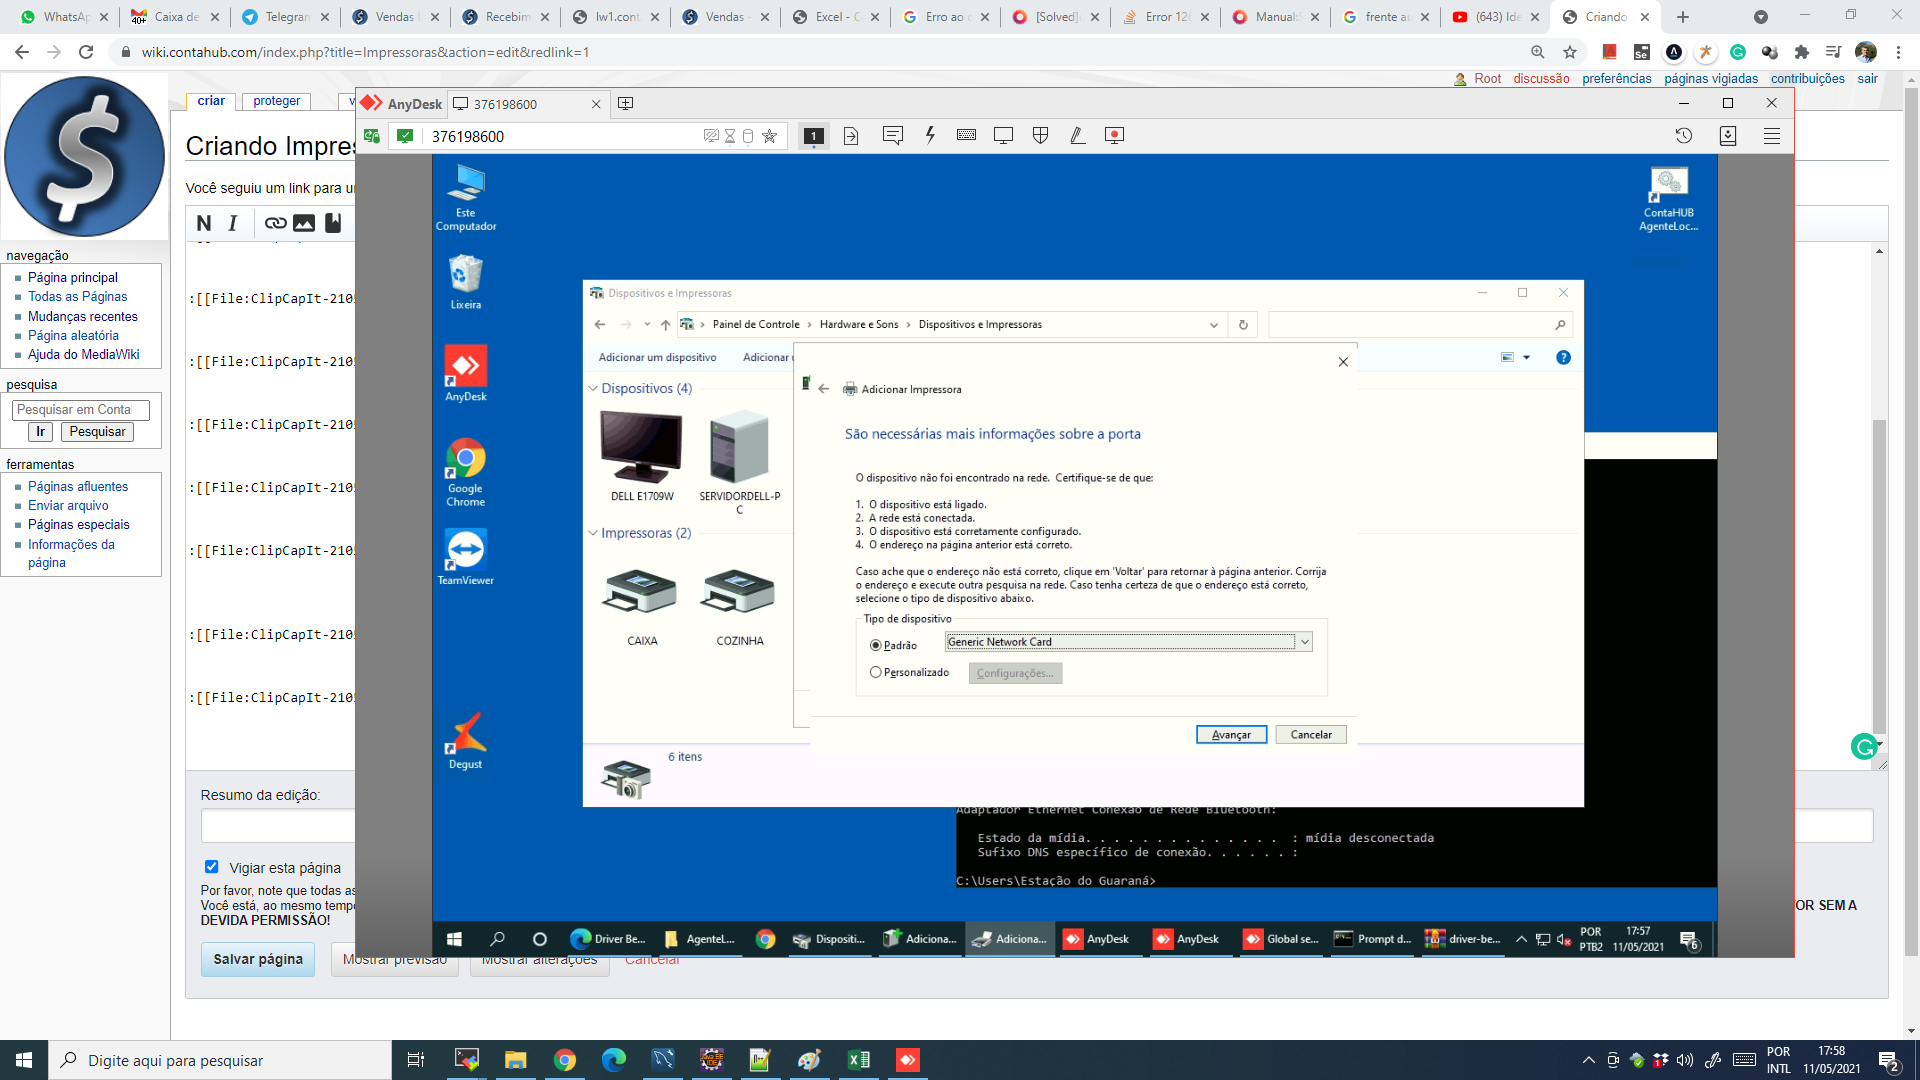Open AnyDesk session history clock icon
Screen dimensions: 1920x1080
1684,135
